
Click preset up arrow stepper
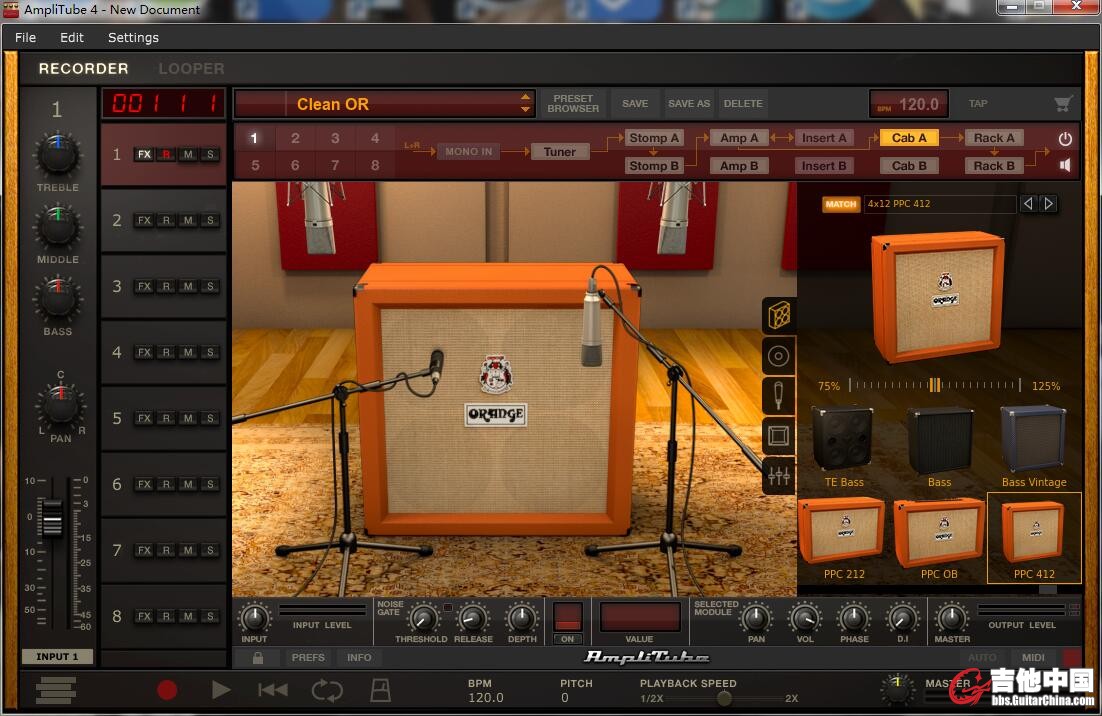coord(525,98)
